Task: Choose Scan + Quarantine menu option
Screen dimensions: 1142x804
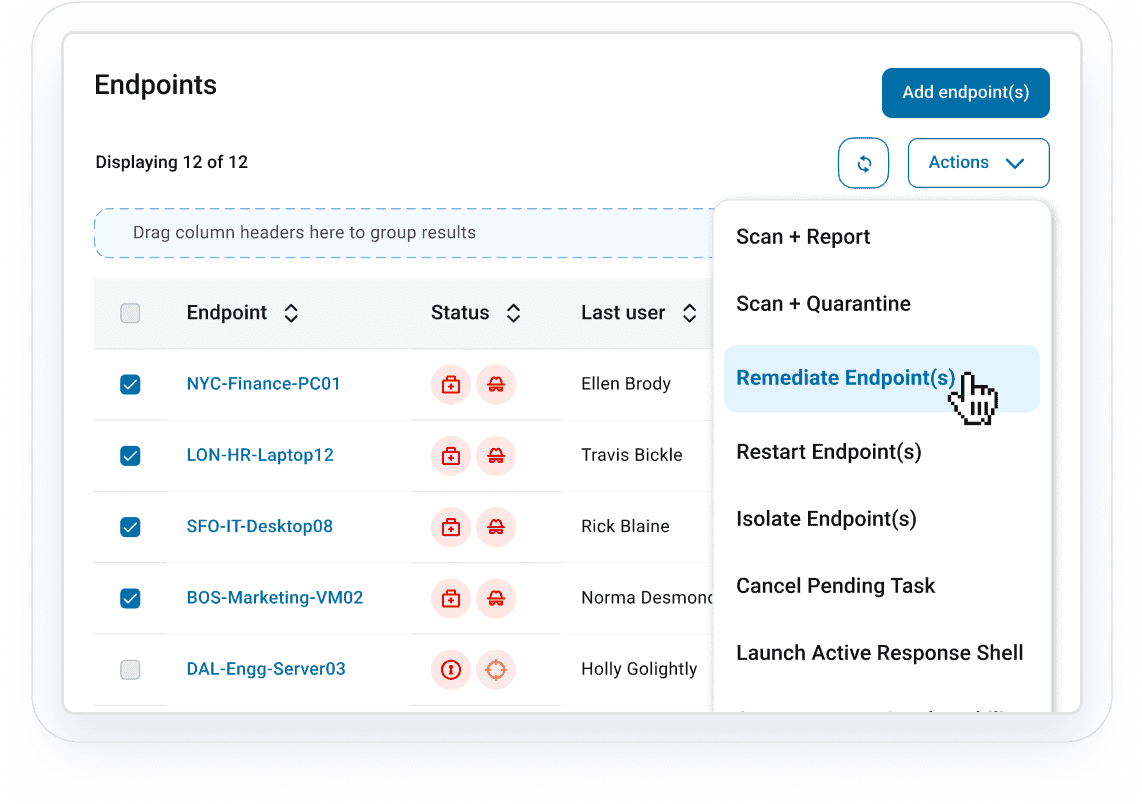Action: click(x=823, y=304)
